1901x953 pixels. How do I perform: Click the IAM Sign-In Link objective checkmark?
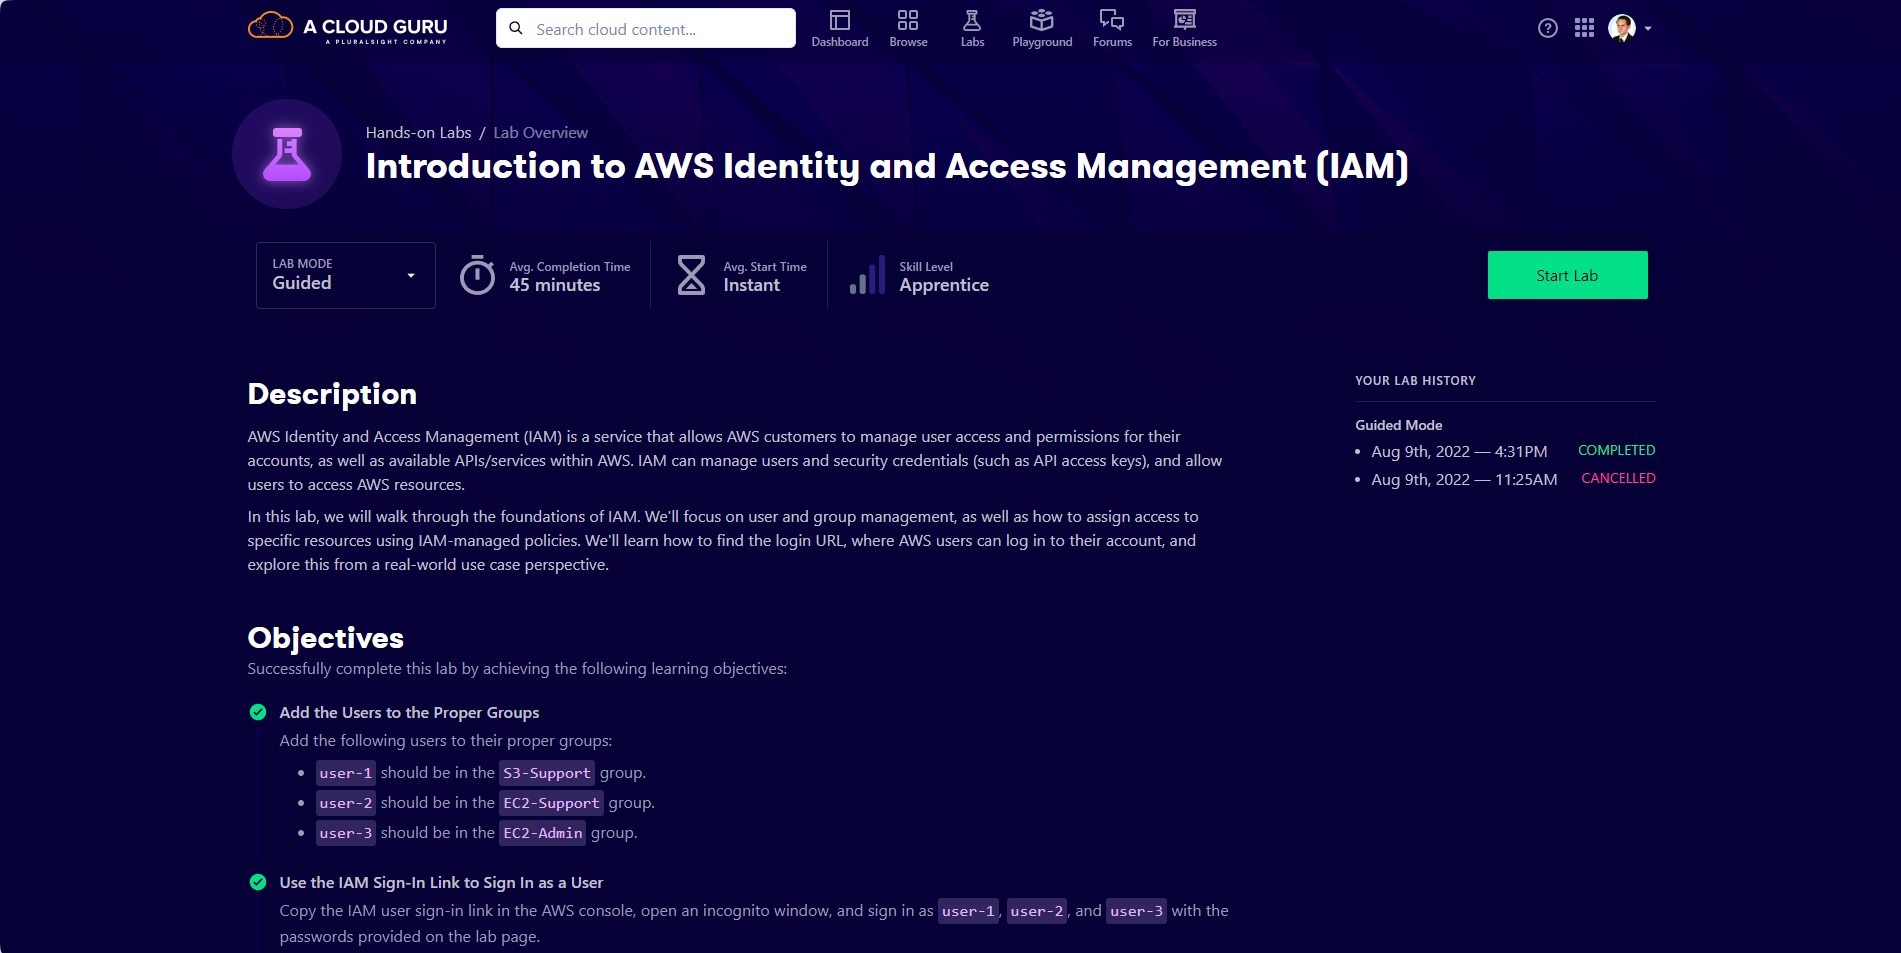258,882
